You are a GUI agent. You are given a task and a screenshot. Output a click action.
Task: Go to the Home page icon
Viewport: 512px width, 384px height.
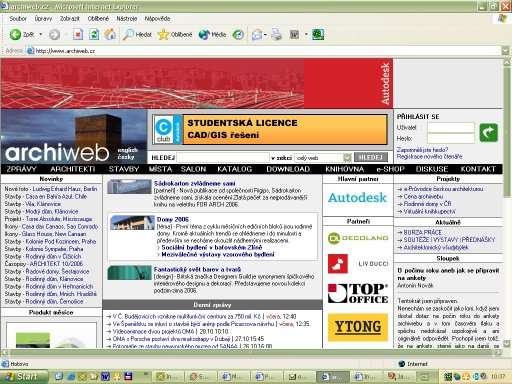point(110,34)
